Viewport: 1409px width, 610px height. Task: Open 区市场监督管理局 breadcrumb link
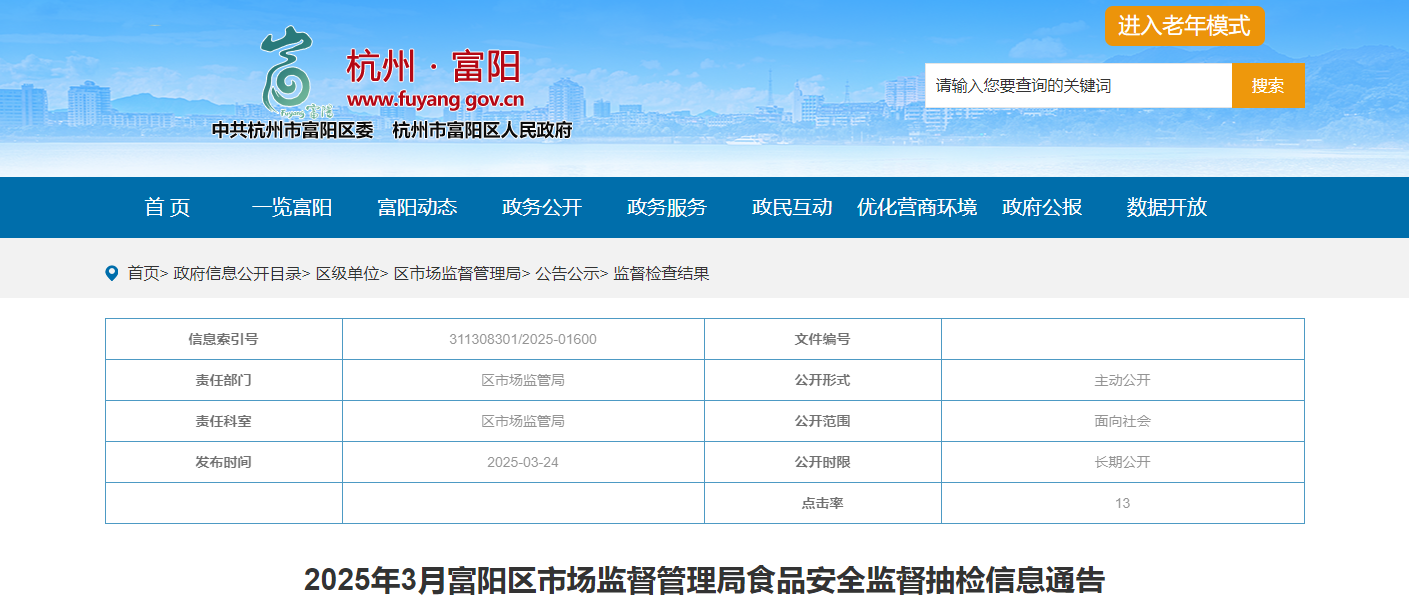457,273
